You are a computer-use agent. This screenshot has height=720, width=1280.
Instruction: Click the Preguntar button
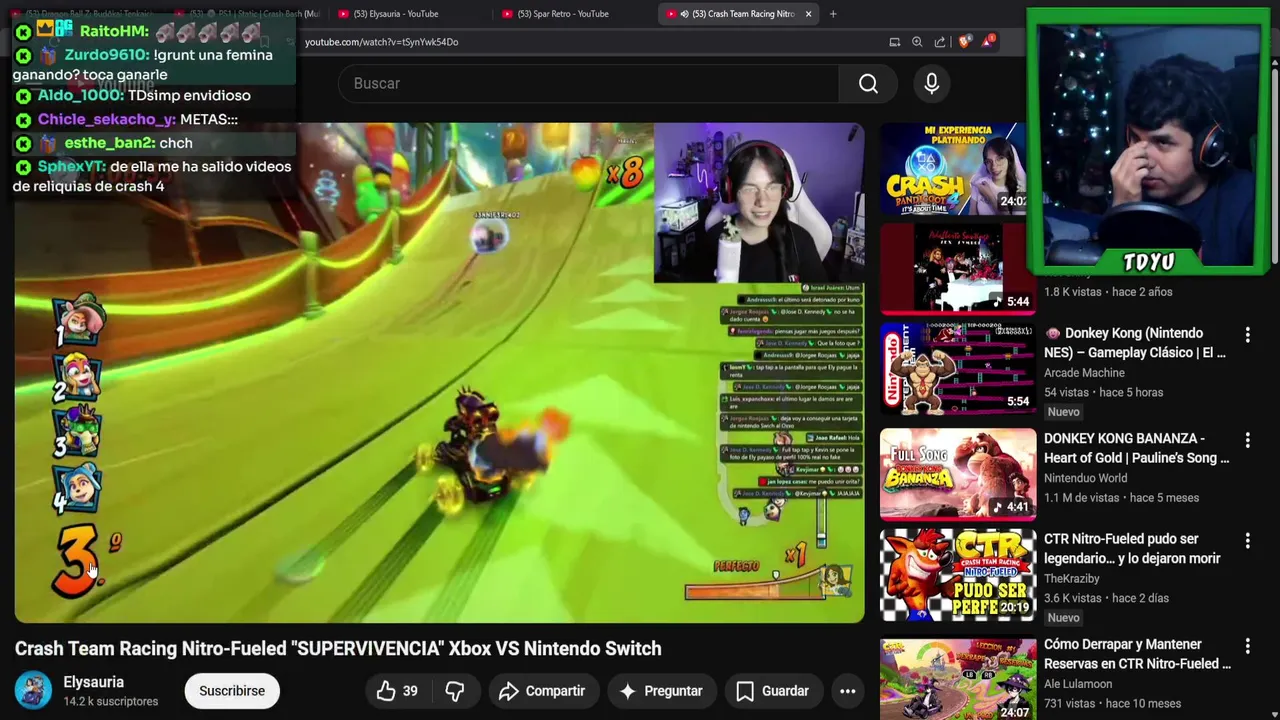tap(660, 691)
